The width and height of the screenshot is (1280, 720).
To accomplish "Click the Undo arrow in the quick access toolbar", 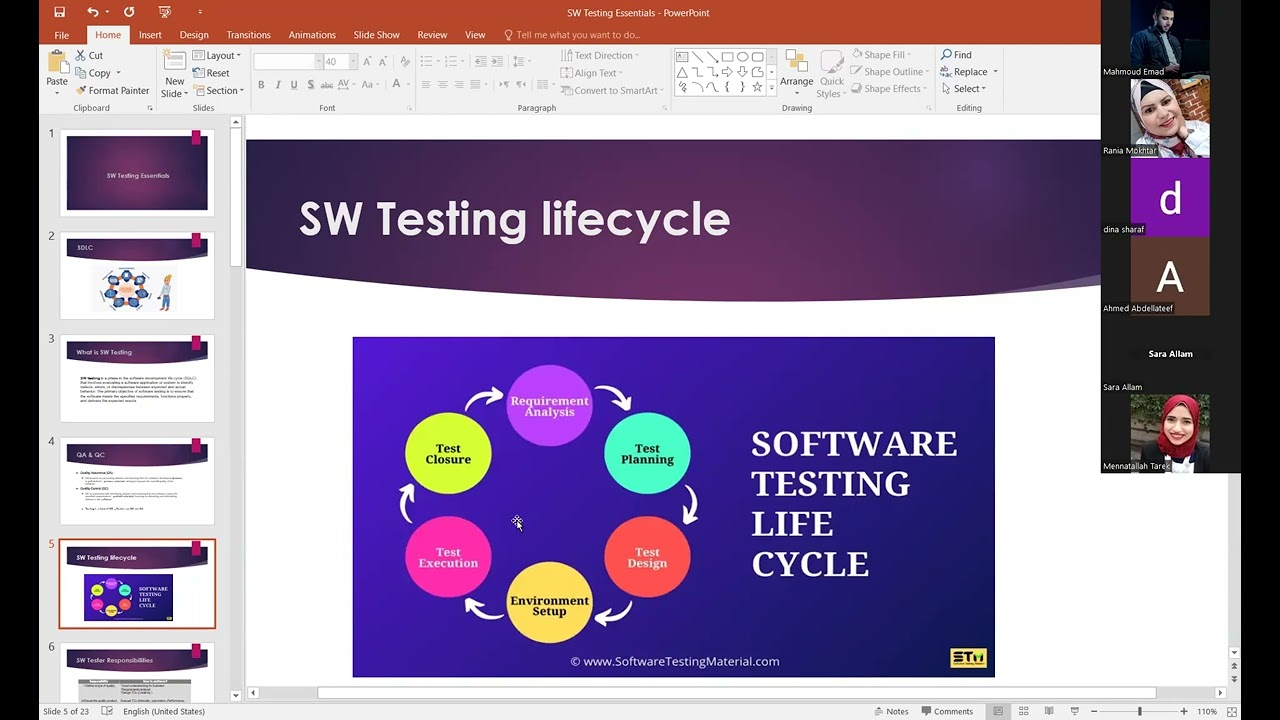I will pos(93,12).
